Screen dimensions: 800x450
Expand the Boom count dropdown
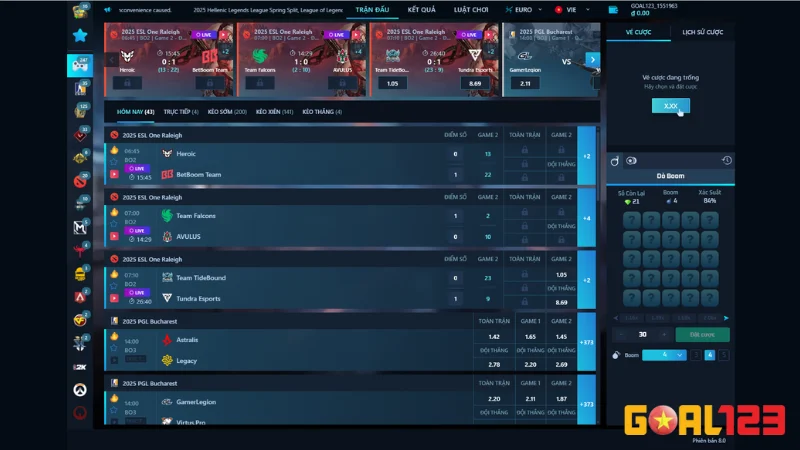tap(667, 355)
